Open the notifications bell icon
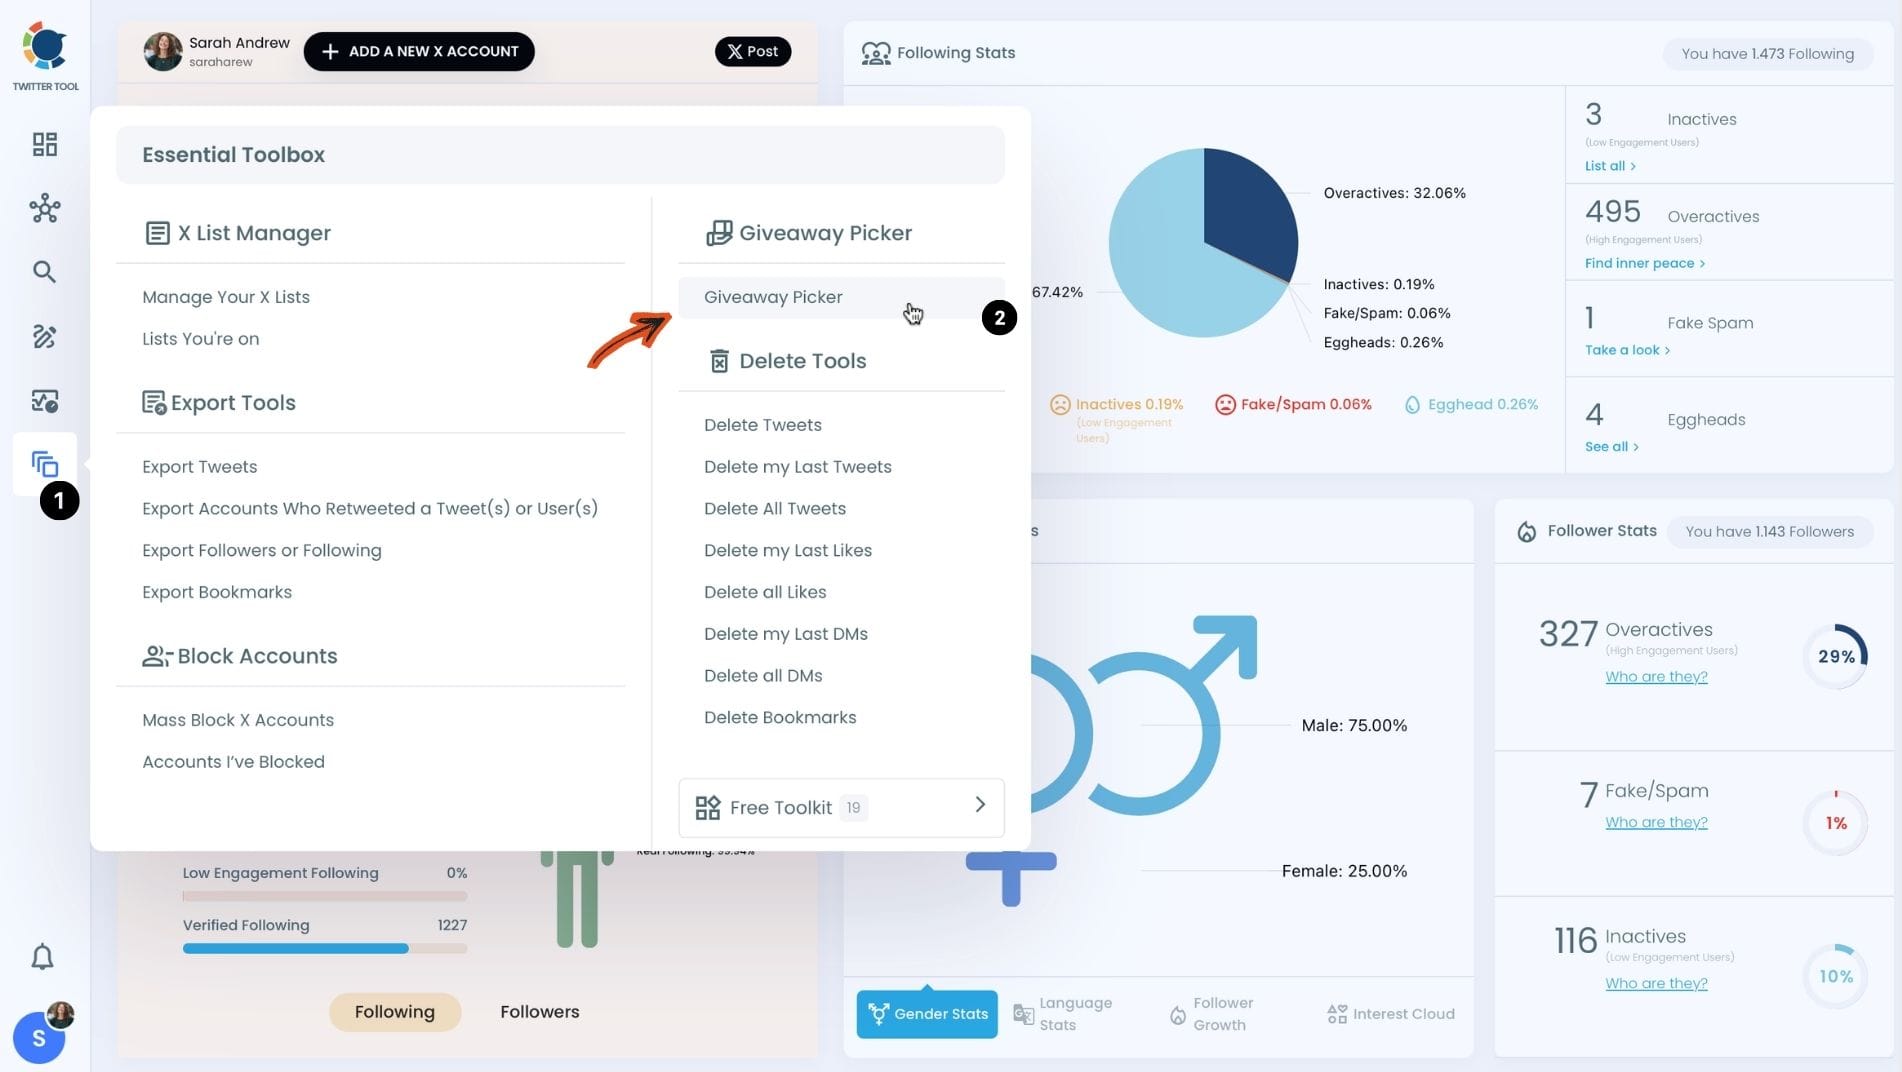The height and width of the screenshot is (1072, 1902). pyautogui.click(x=42, y=957)
